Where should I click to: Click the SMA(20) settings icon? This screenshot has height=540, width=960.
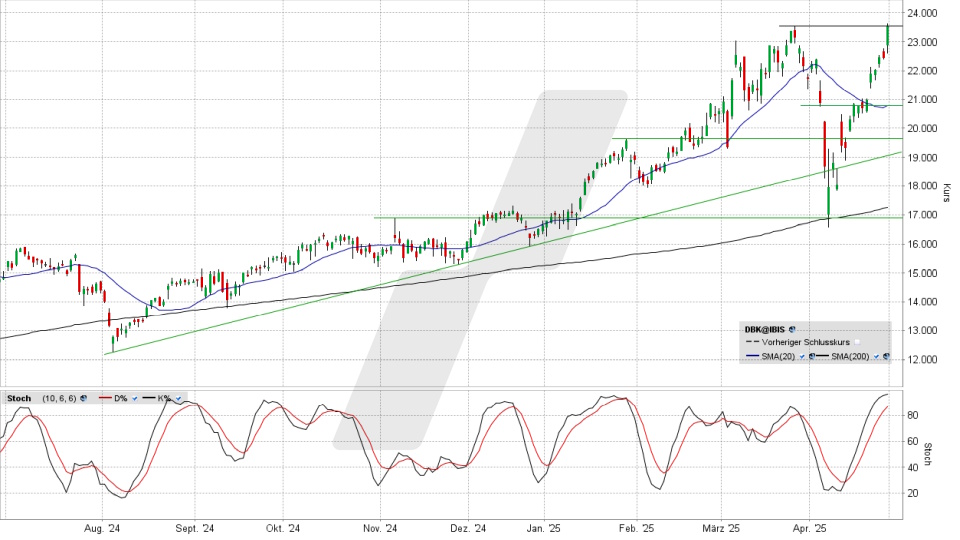tap(811, 356)
